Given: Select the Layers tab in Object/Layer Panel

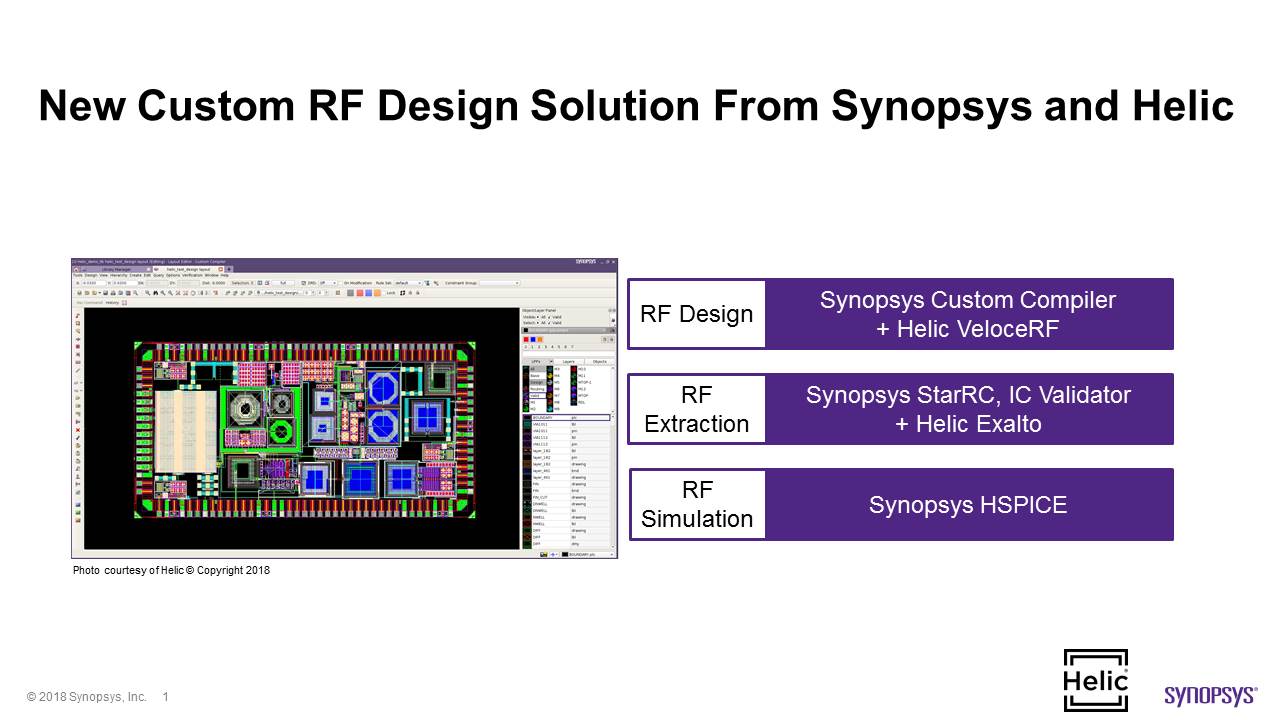Looking at the screenshot, I should 569,362.
